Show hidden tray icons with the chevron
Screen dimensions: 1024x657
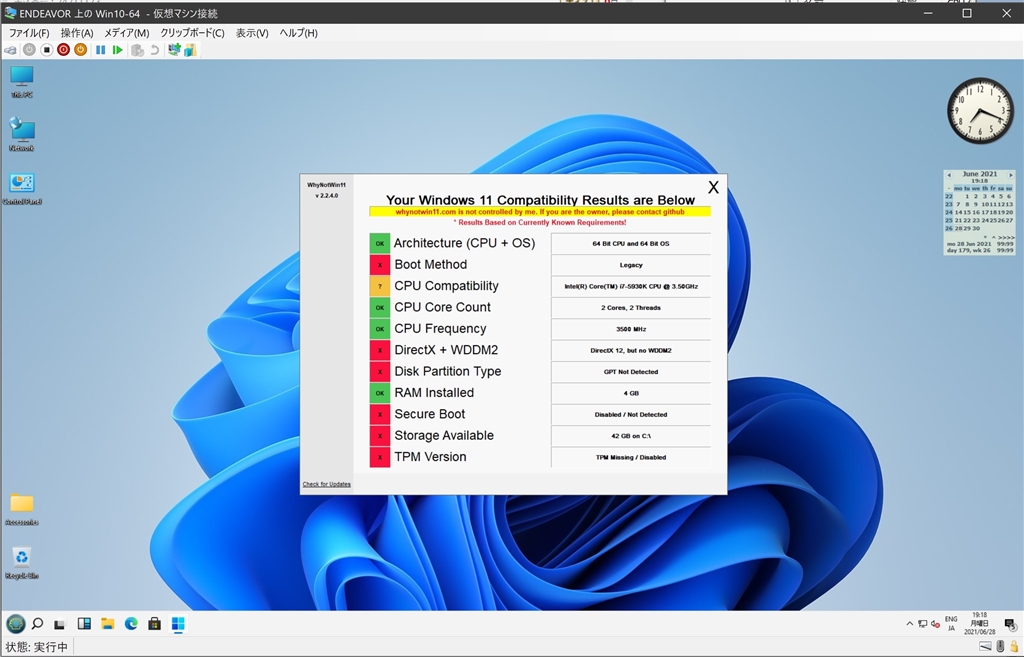pos(910,624)
